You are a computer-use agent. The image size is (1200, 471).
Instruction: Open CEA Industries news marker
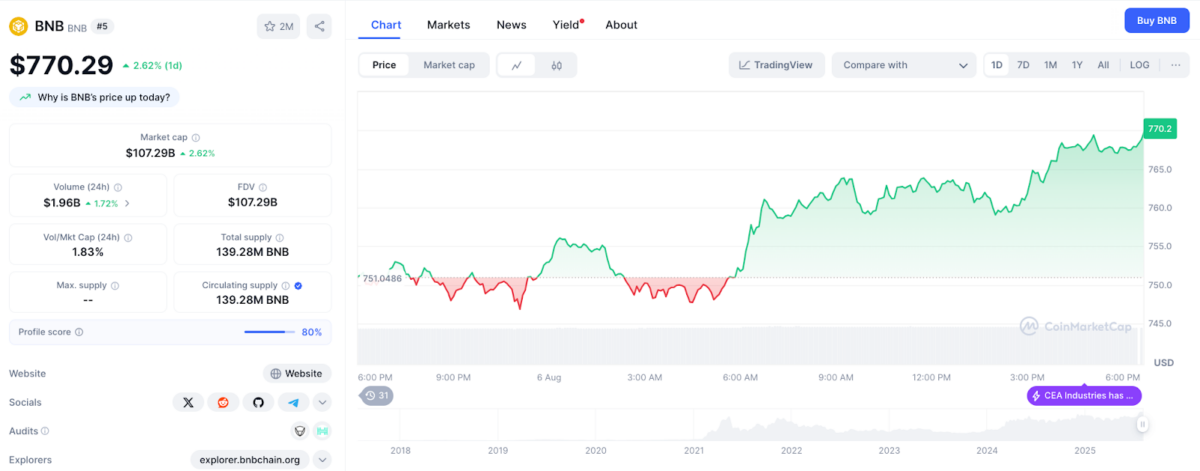[1084, 395]
